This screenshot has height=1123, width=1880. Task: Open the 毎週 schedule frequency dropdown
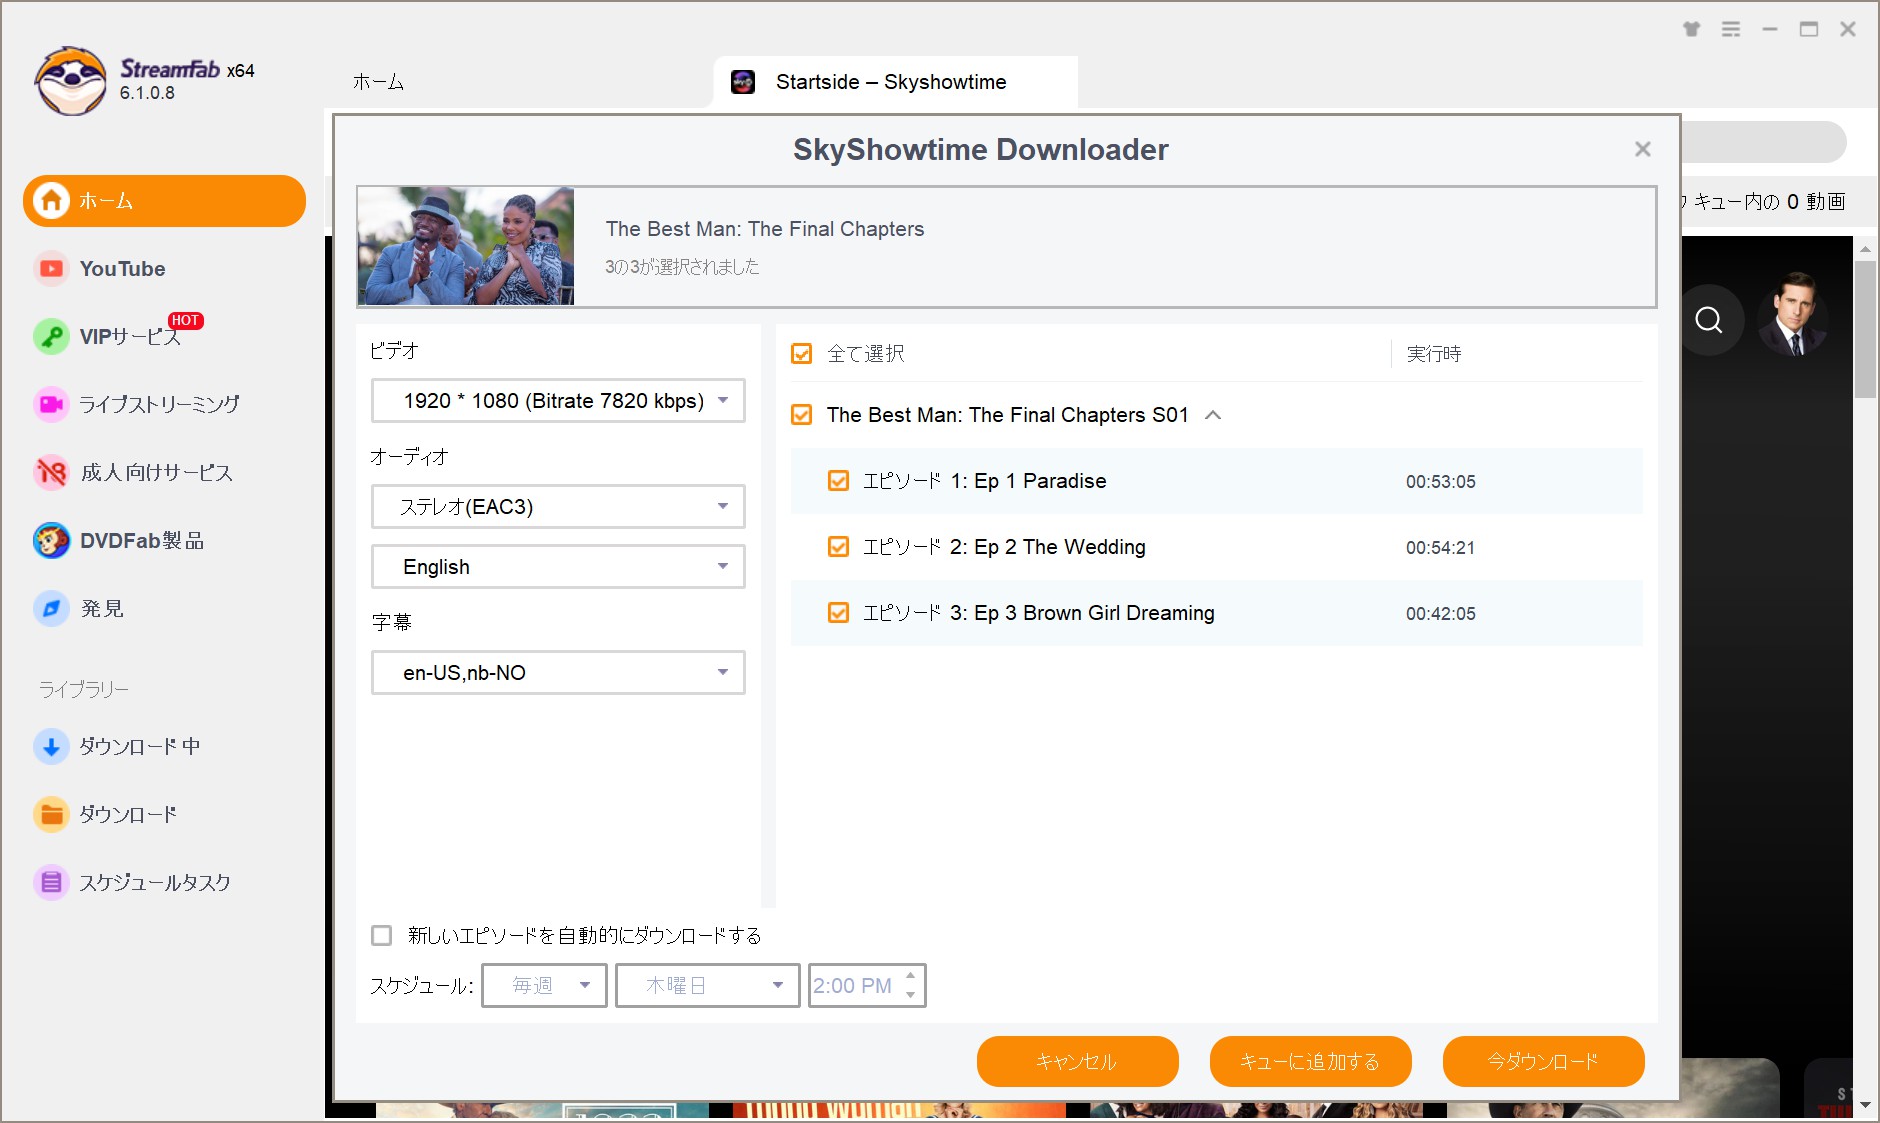click(544, 986)
